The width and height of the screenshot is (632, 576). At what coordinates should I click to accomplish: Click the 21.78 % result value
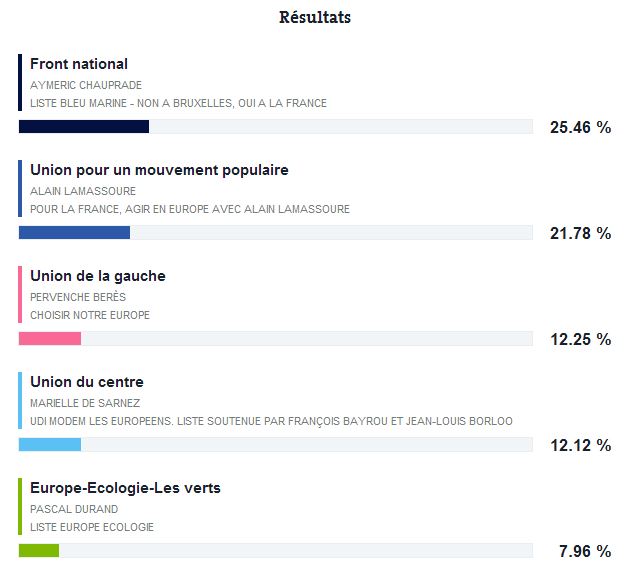tap(580, 233)
